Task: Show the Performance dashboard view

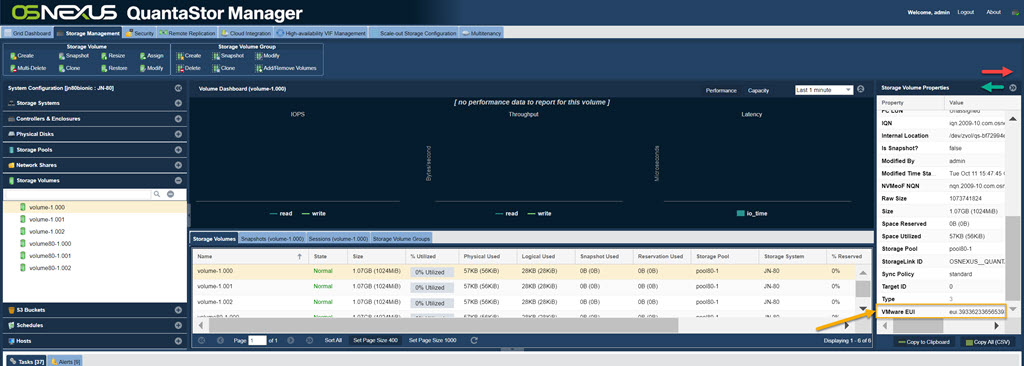Action: point(721,90)
